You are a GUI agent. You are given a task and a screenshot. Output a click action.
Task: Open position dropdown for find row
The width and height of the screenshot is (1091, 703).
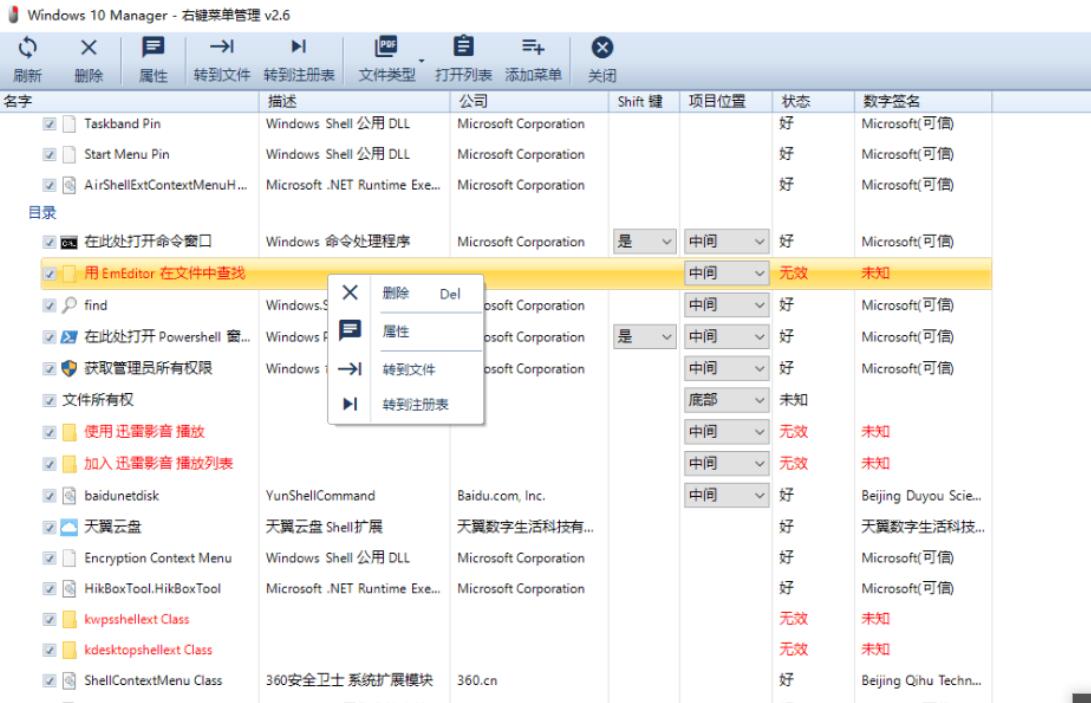coord(726,305)
